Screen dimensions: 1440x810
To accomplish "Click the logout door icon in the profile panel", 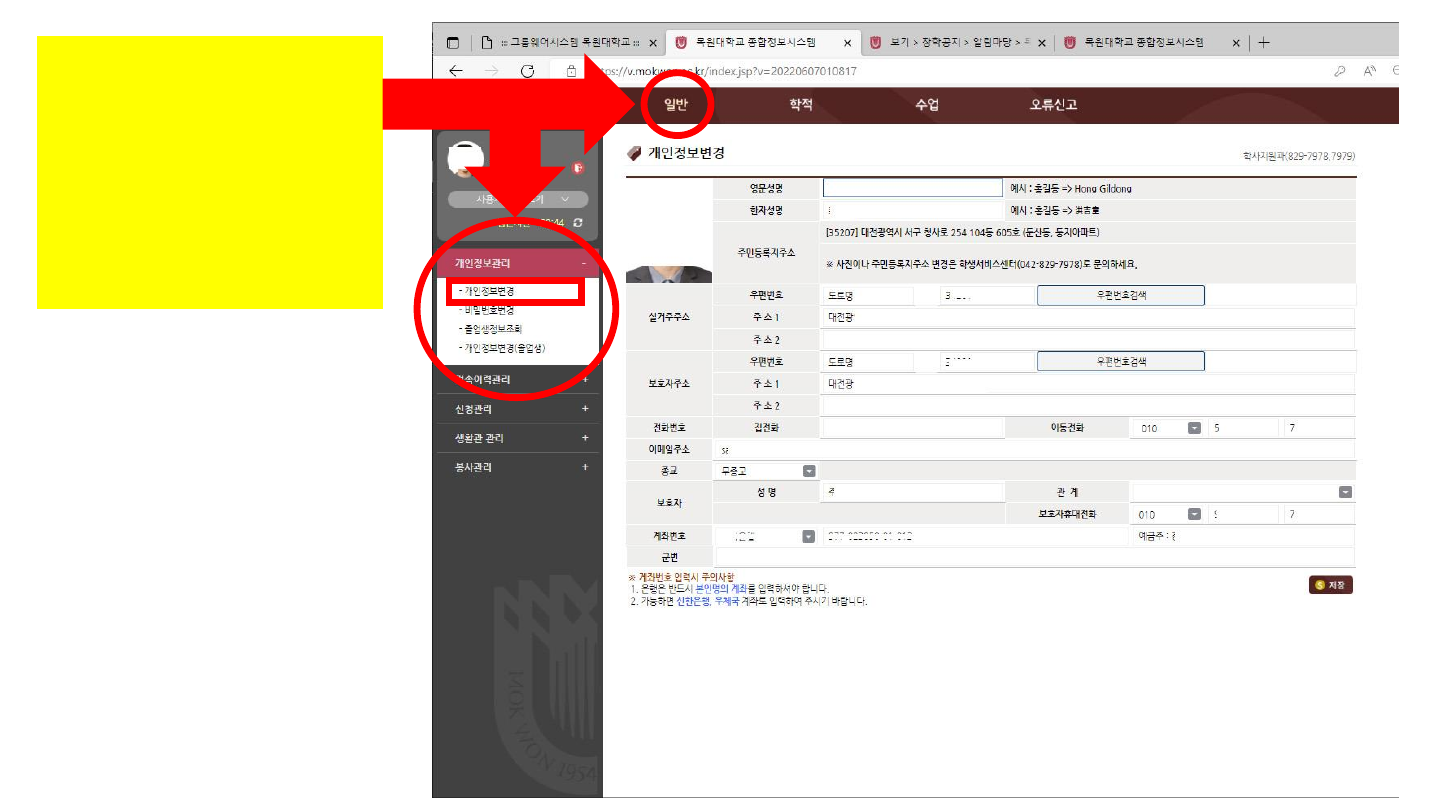I will [578, 168].
